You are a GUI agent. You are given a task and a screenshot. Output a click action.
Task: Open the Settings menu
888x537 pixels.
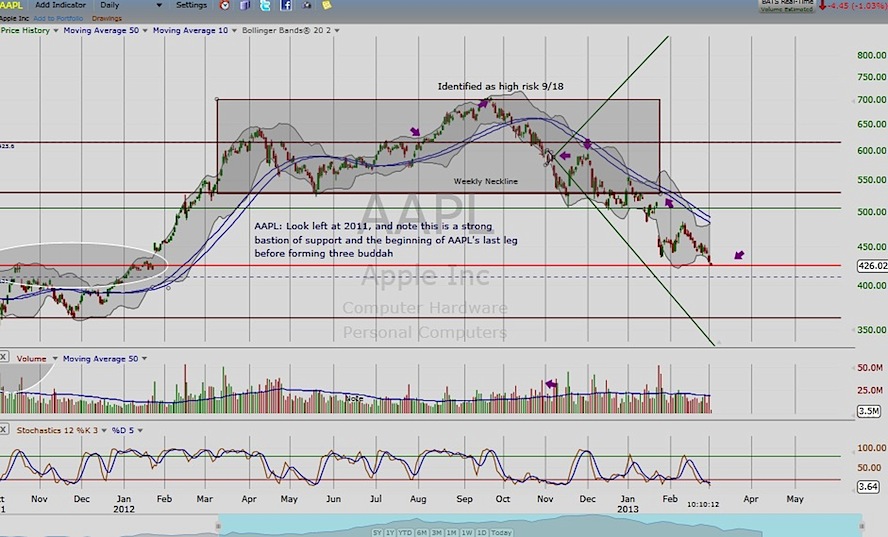click(191, 5)
